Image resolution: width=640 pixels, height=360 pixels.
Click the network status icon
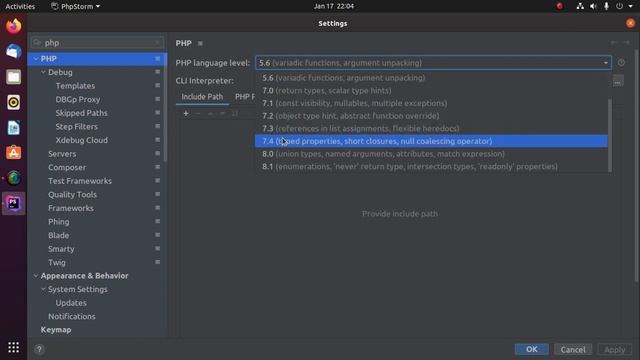pyautogui.click(x=580, y=6)
